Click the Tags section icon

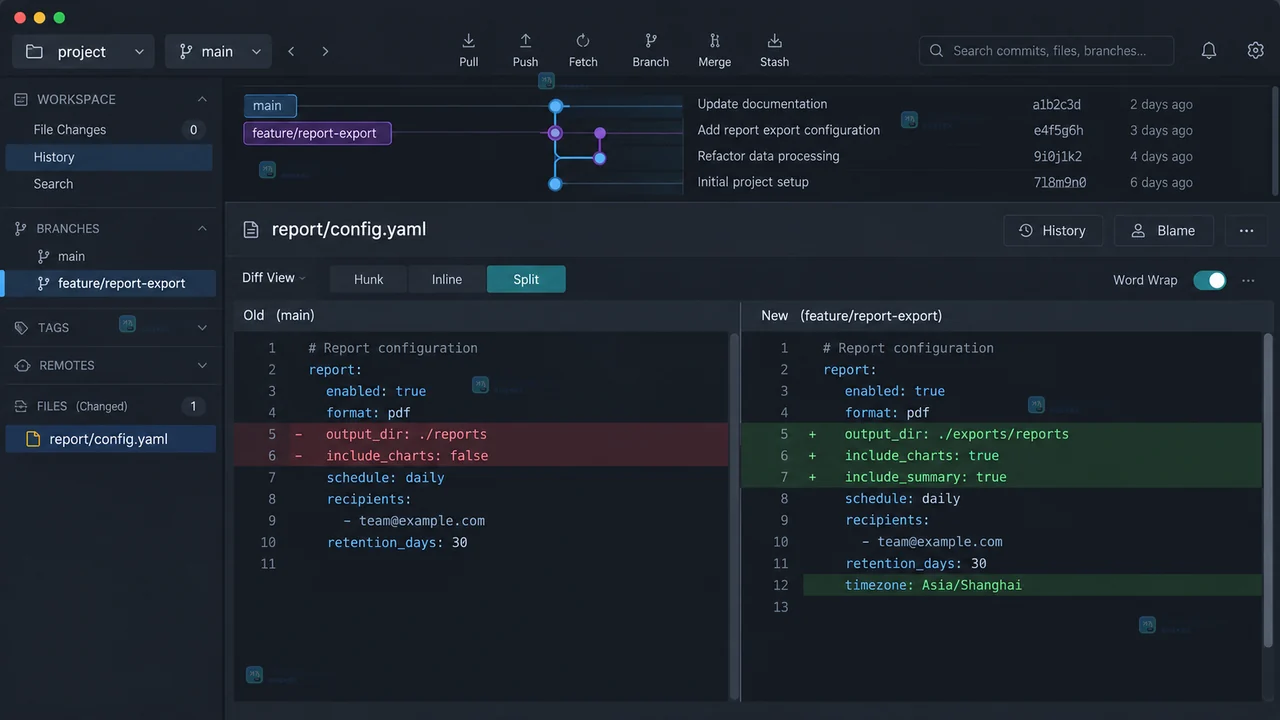[x=22, y=328]
